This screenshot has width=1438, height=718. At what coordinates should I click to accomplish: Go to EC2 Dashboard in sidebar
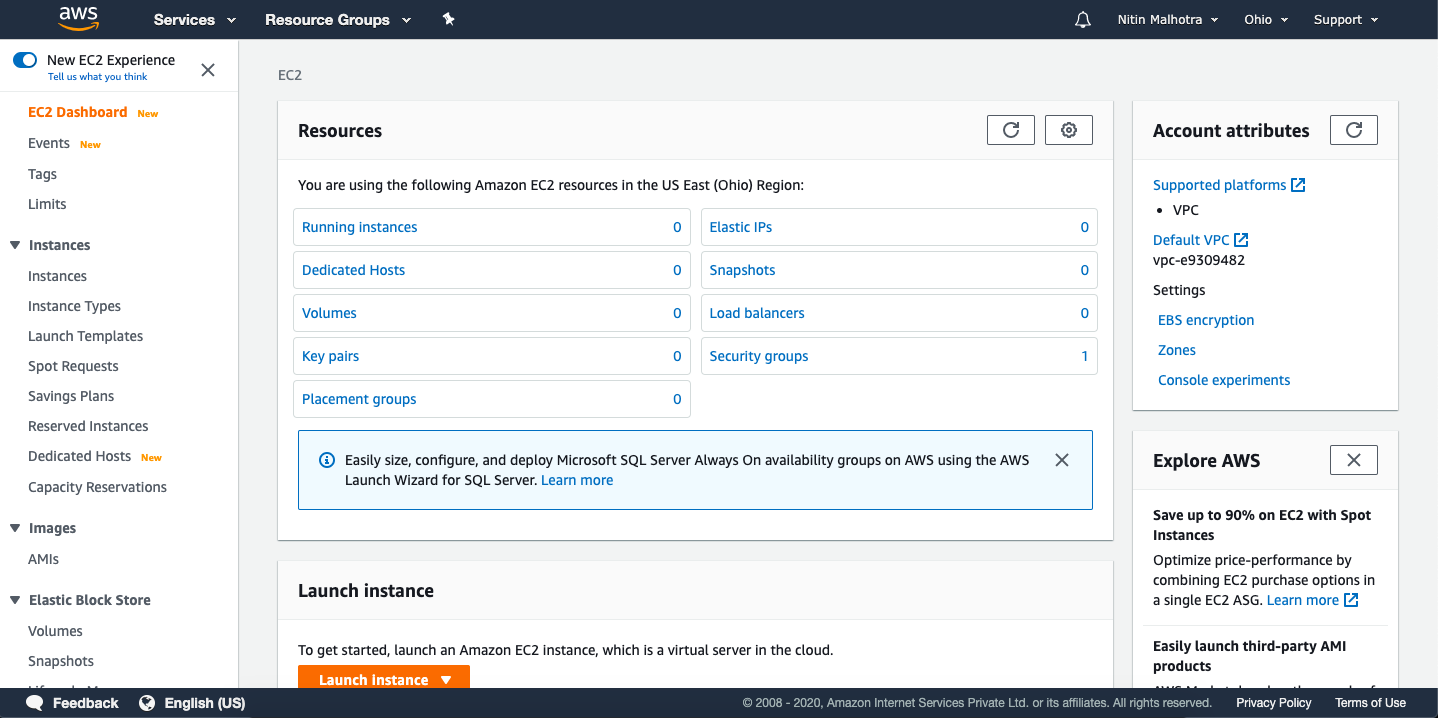pos(78,112)
